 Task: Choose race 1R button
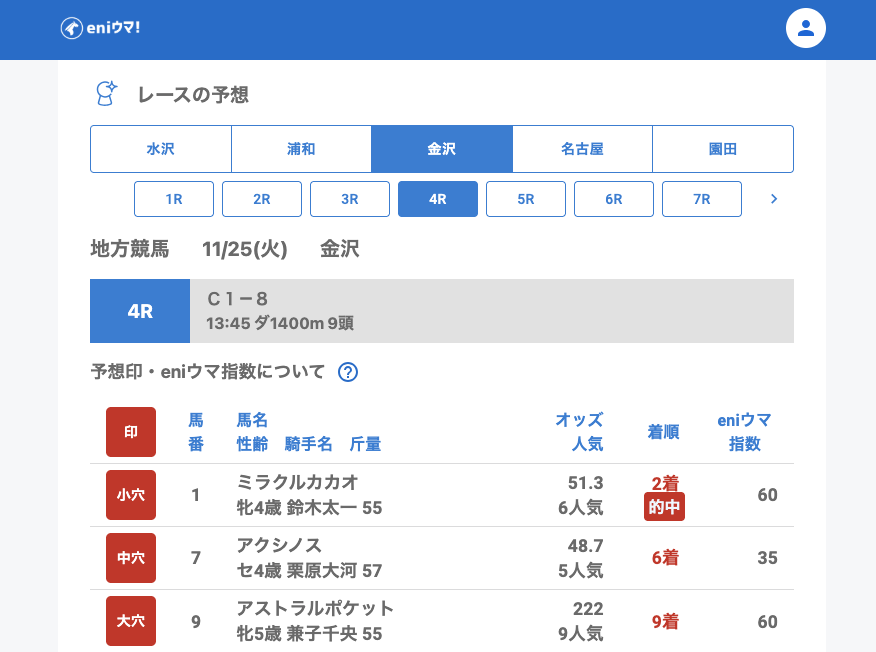(174, 199)
